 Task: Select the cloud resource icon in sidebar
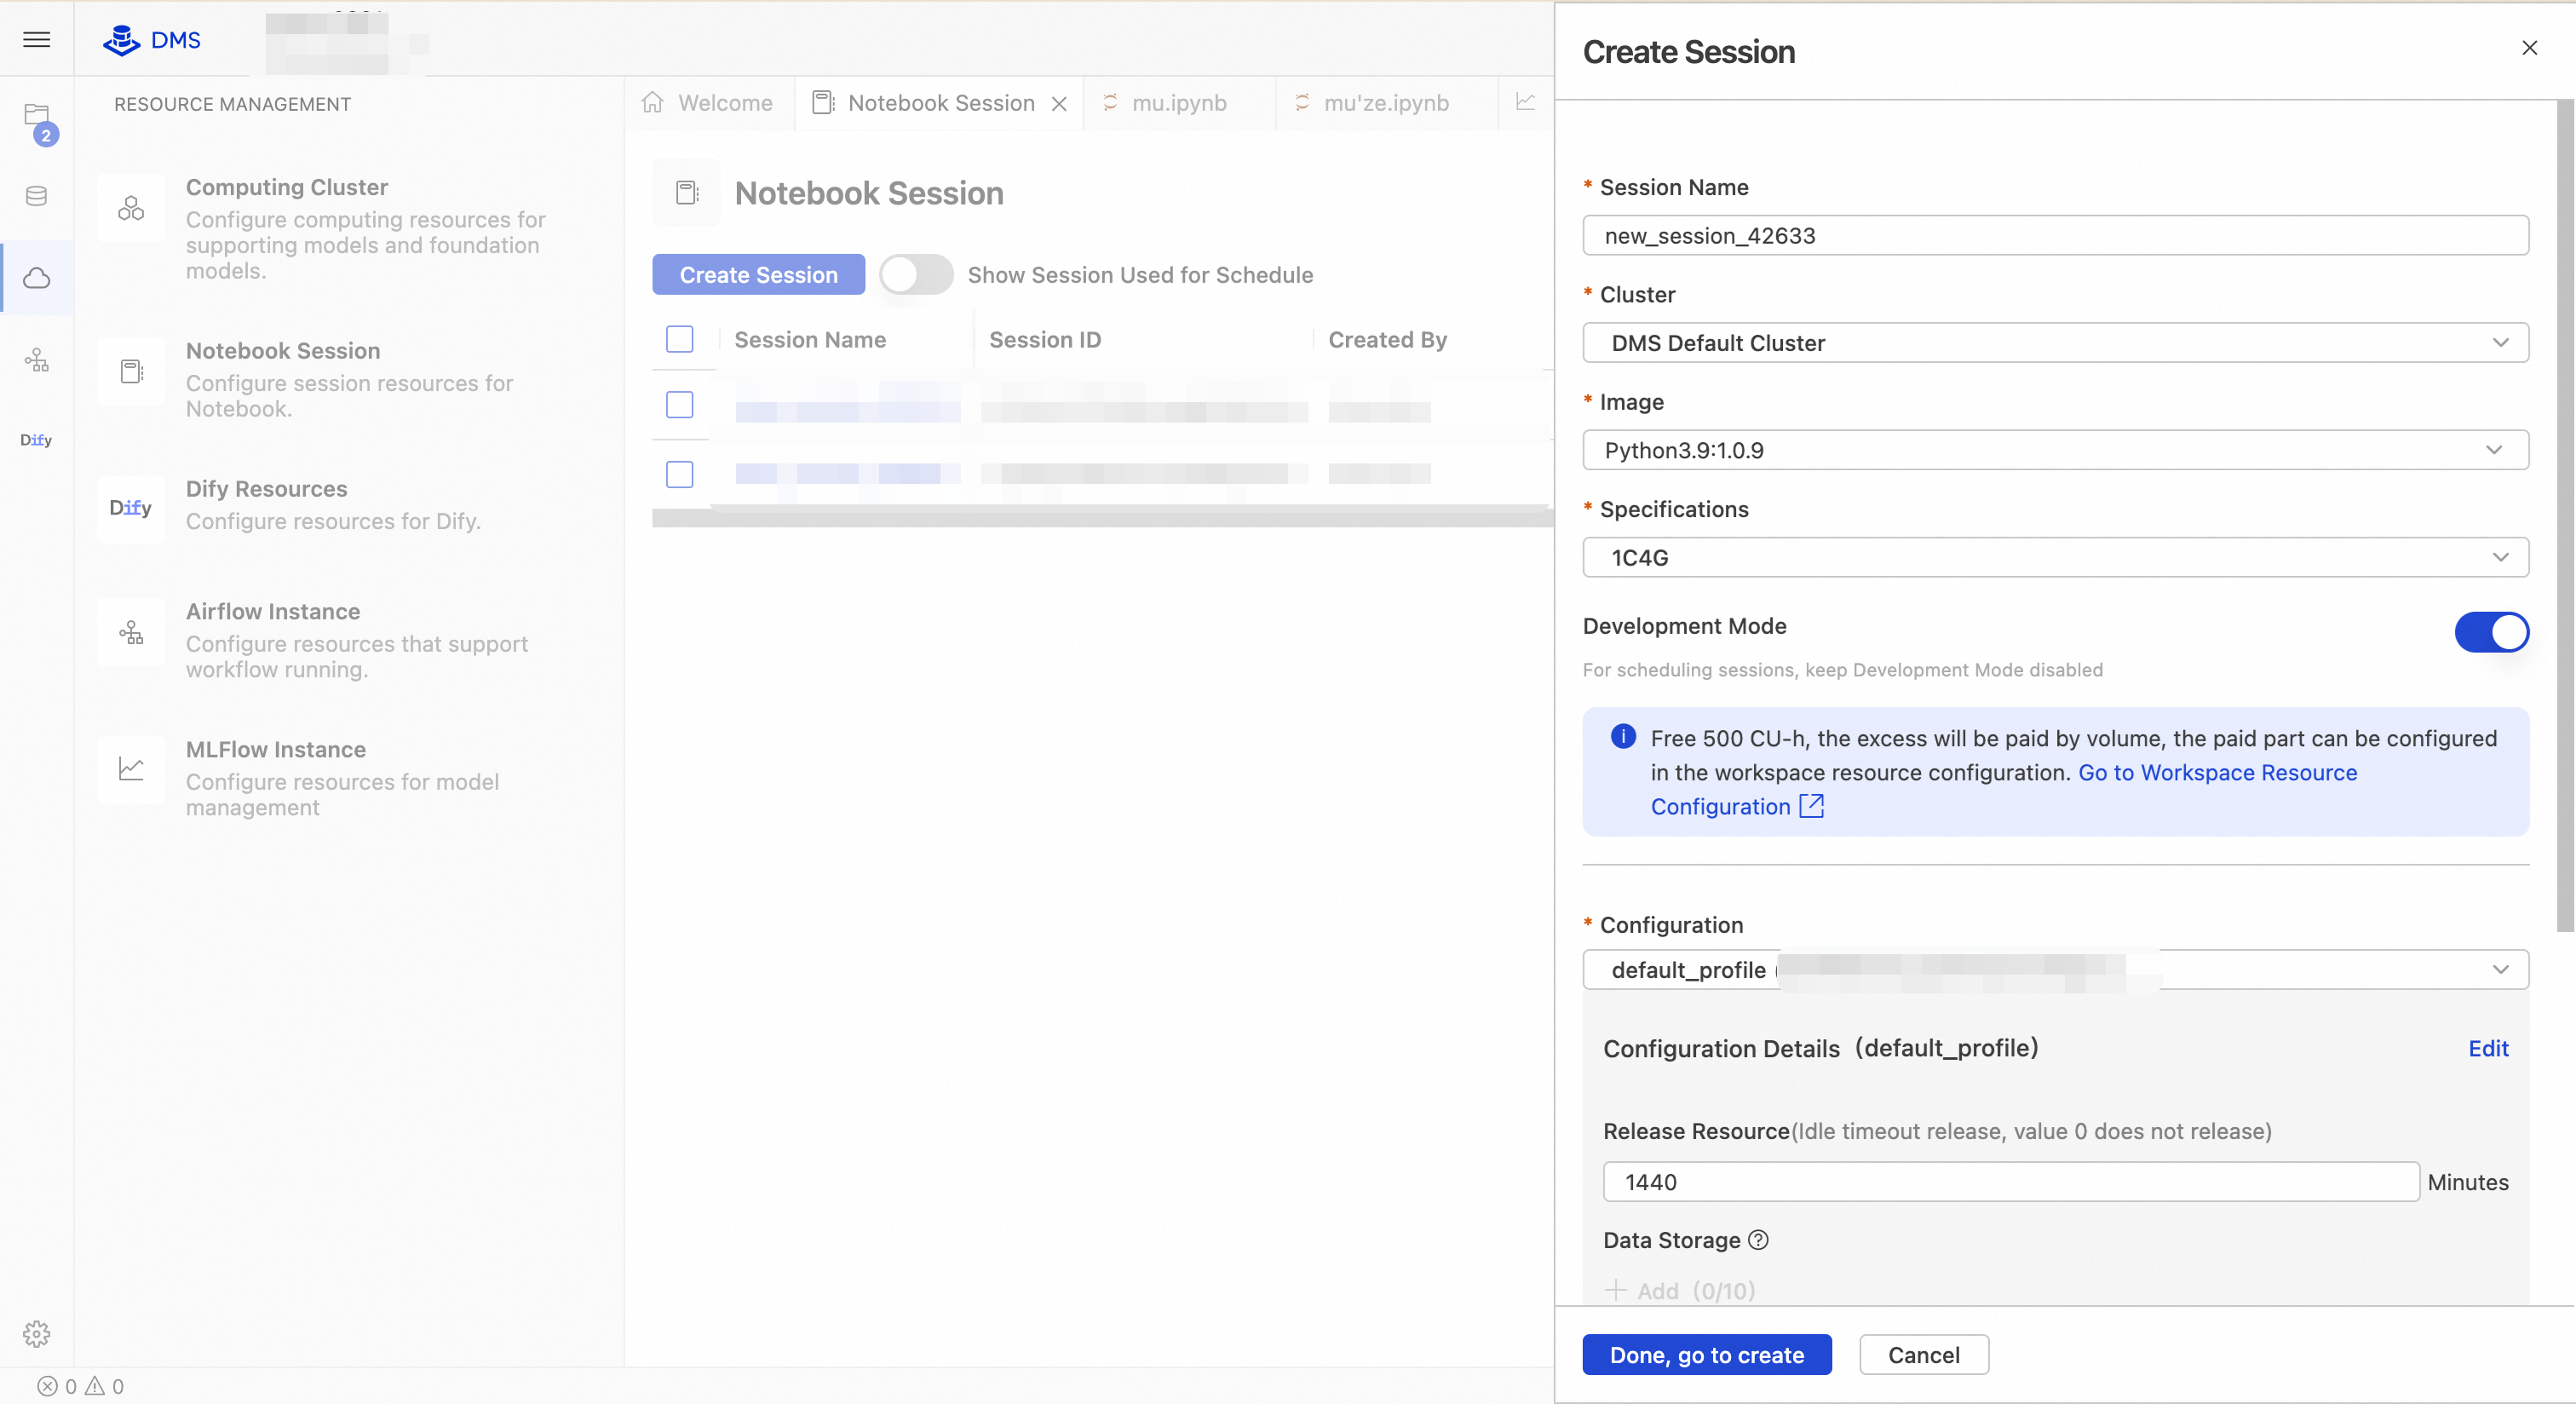37,278
